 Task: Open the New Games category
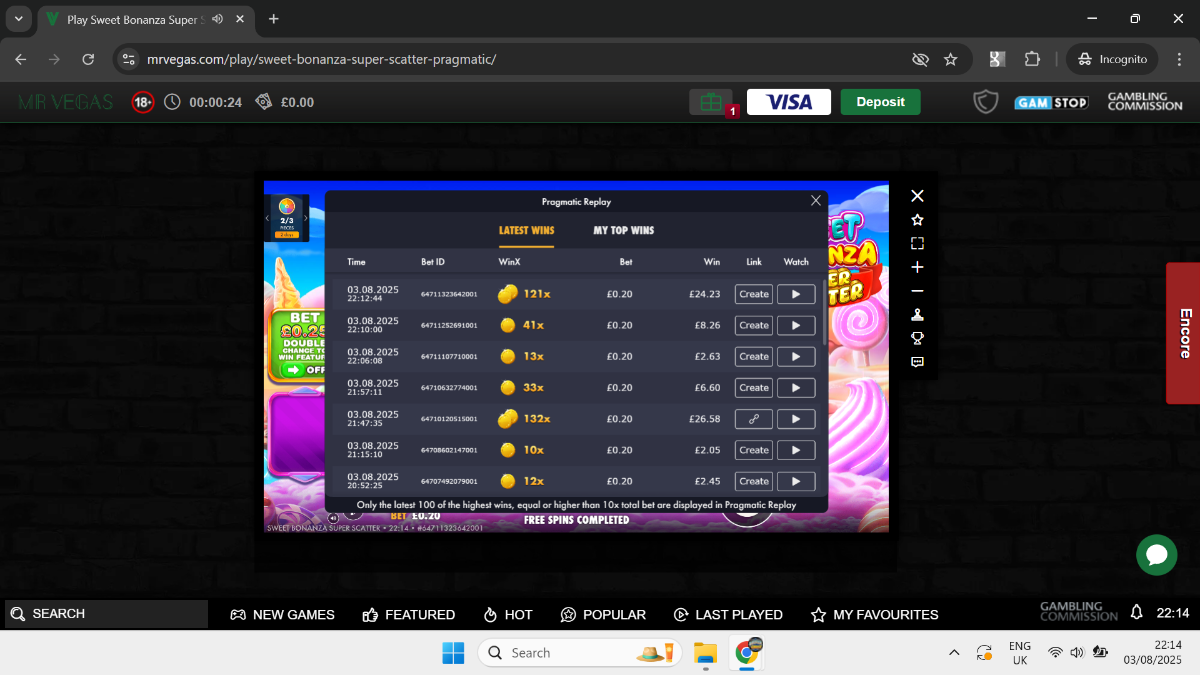point(283,614)
